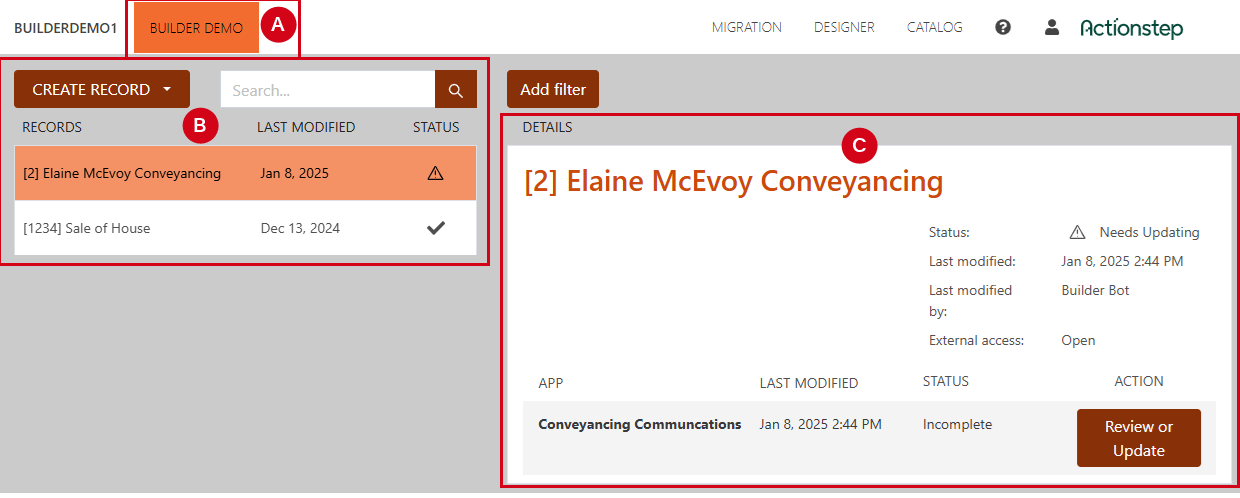Open the CREATE RECORD dropdown
The height and width of the screenshot is (498, 1240).
(x=102, y=89)
